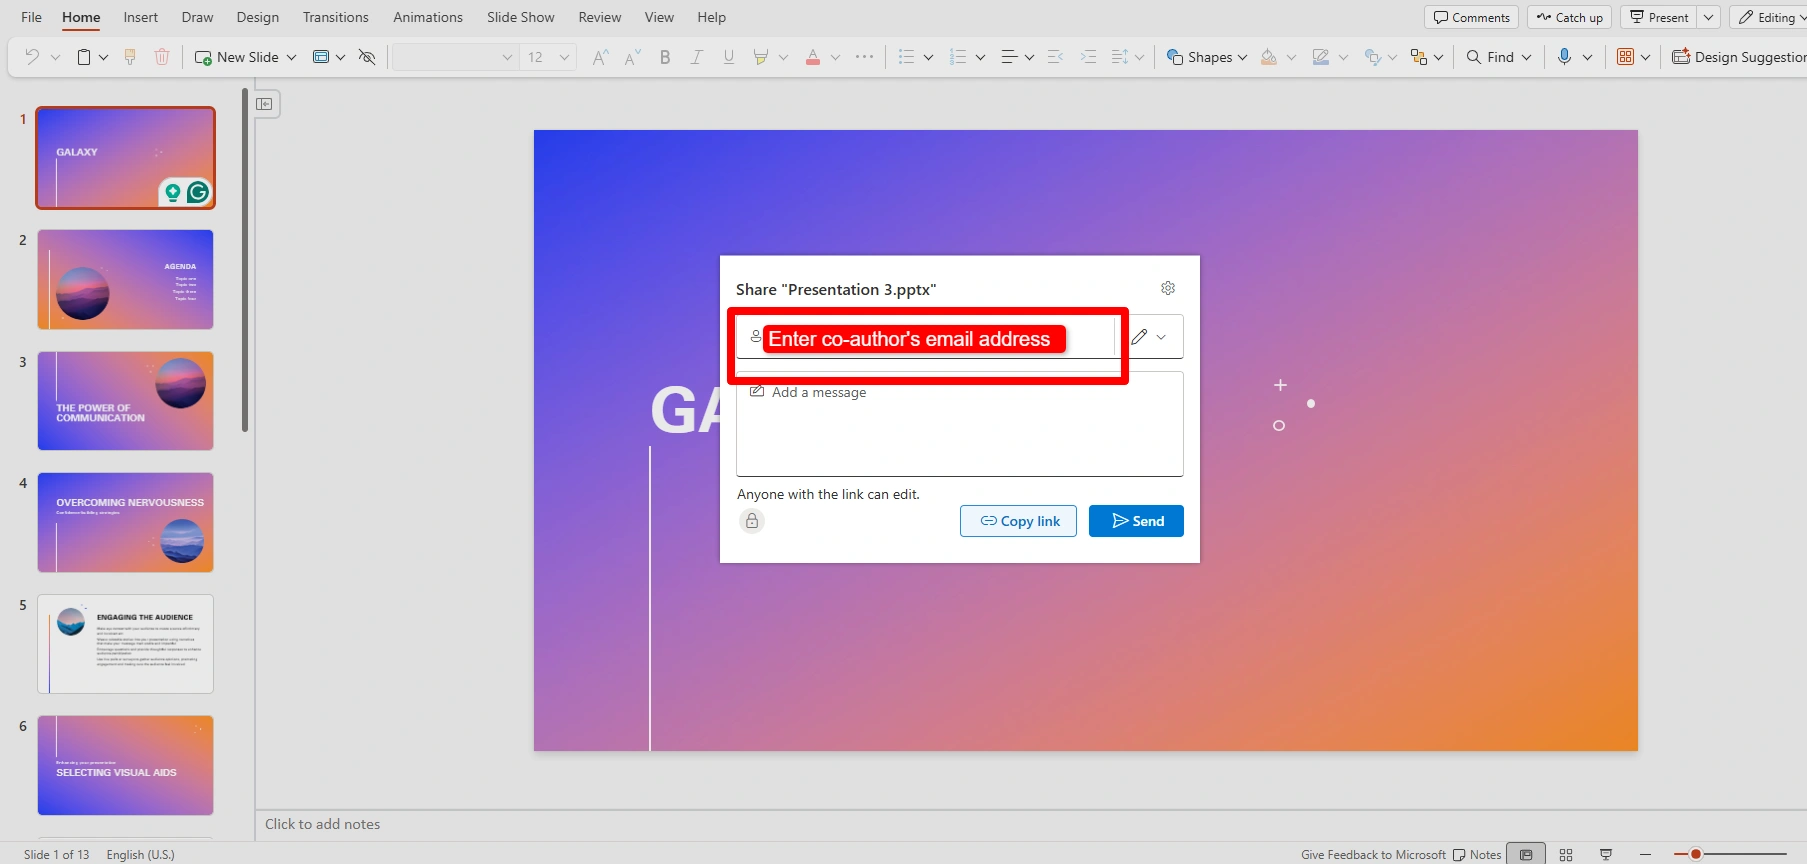Screen dimensions: 1807x864
Task: Click the Arrange objects icon
Action: [x=1419, y=57]
